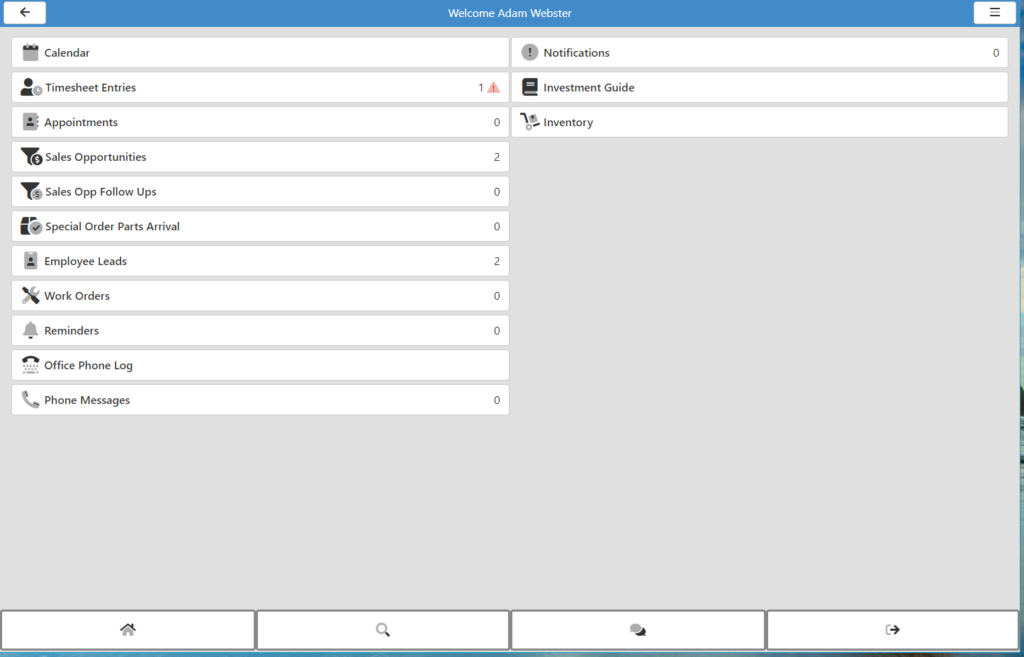The width and height of the screenshot is (1024, 657).
Task: Open the Office Phone Log row
Action: pyautogui.click(x=260, y=365)
